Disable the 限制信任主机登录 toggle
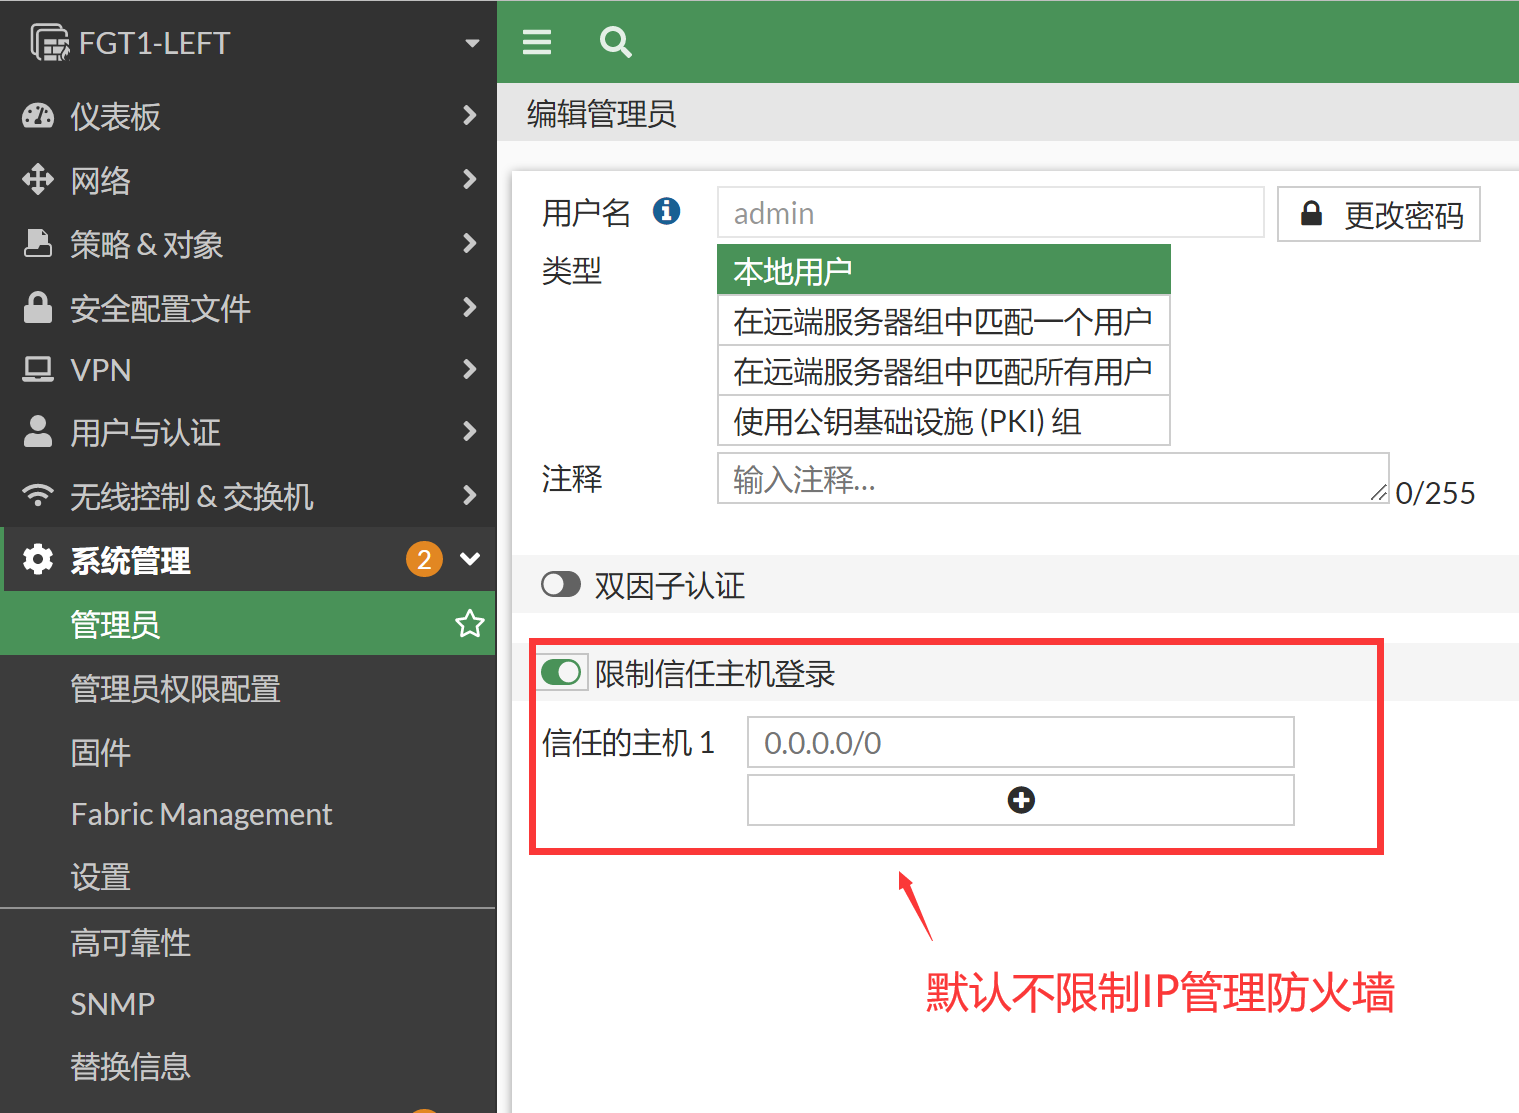The image size is (1519, 1113). click(x=561, y=672)
